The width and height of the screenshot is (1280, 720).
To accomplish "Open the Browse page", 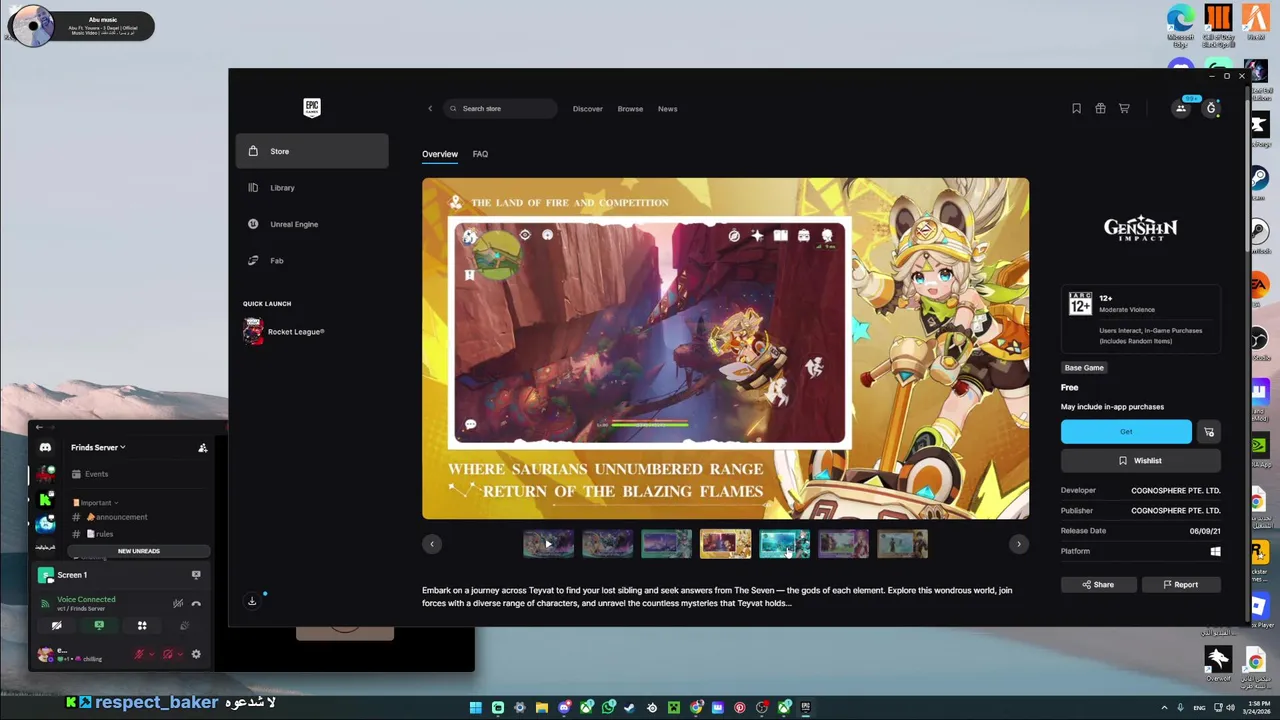I will pyautogui.click(x=630, y=108).
